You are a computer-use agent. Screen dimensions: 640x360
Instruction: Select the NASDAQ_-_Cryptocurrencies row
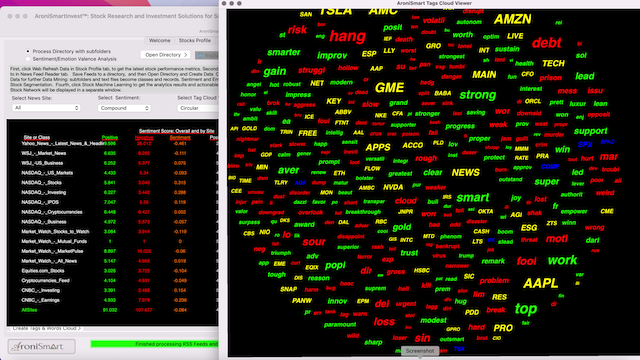[x=52, y=212]
